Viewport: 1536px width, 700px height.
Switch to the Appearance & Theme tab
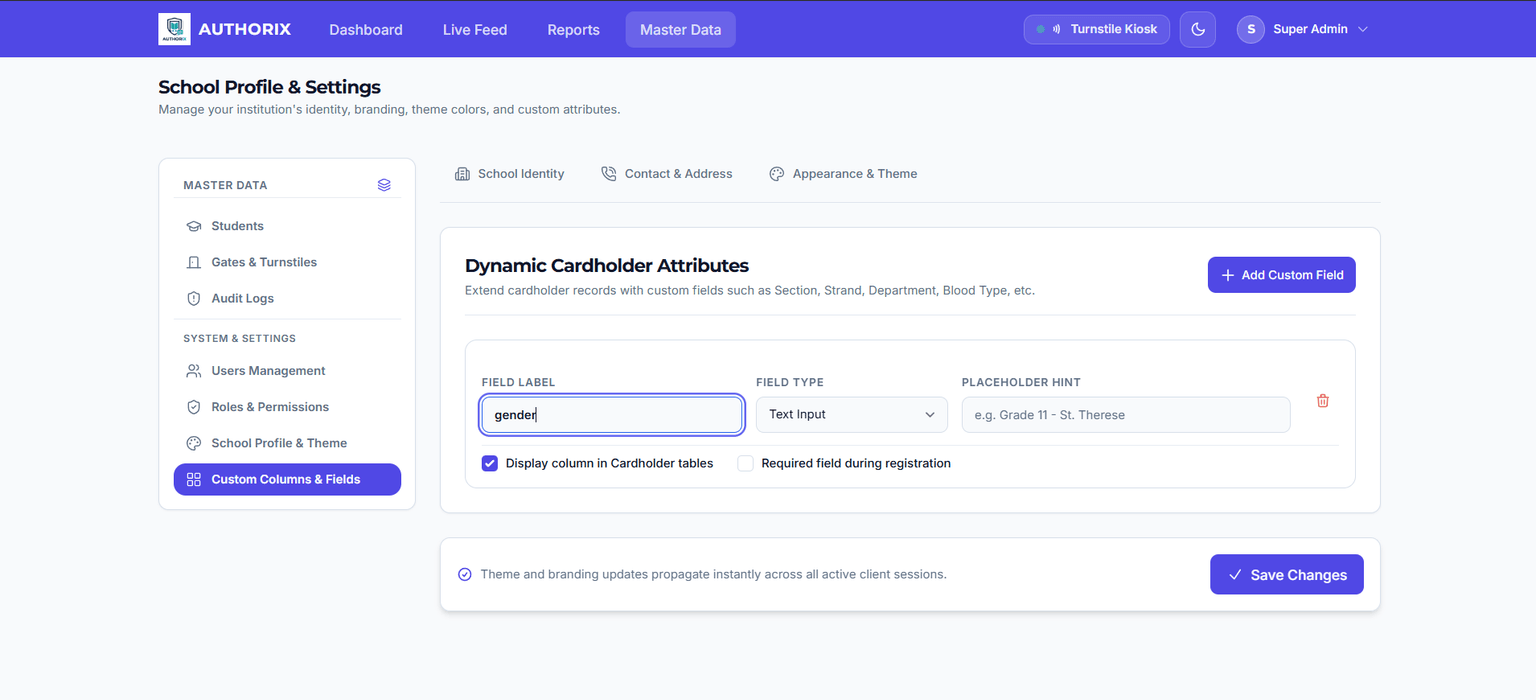tap(843, 174)
